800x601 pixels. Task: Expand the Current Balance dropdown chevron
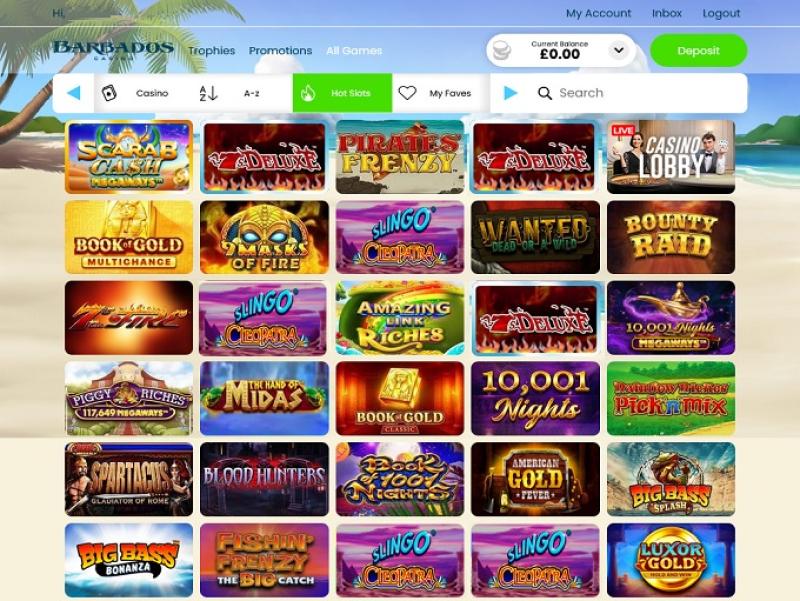point(618,50)
